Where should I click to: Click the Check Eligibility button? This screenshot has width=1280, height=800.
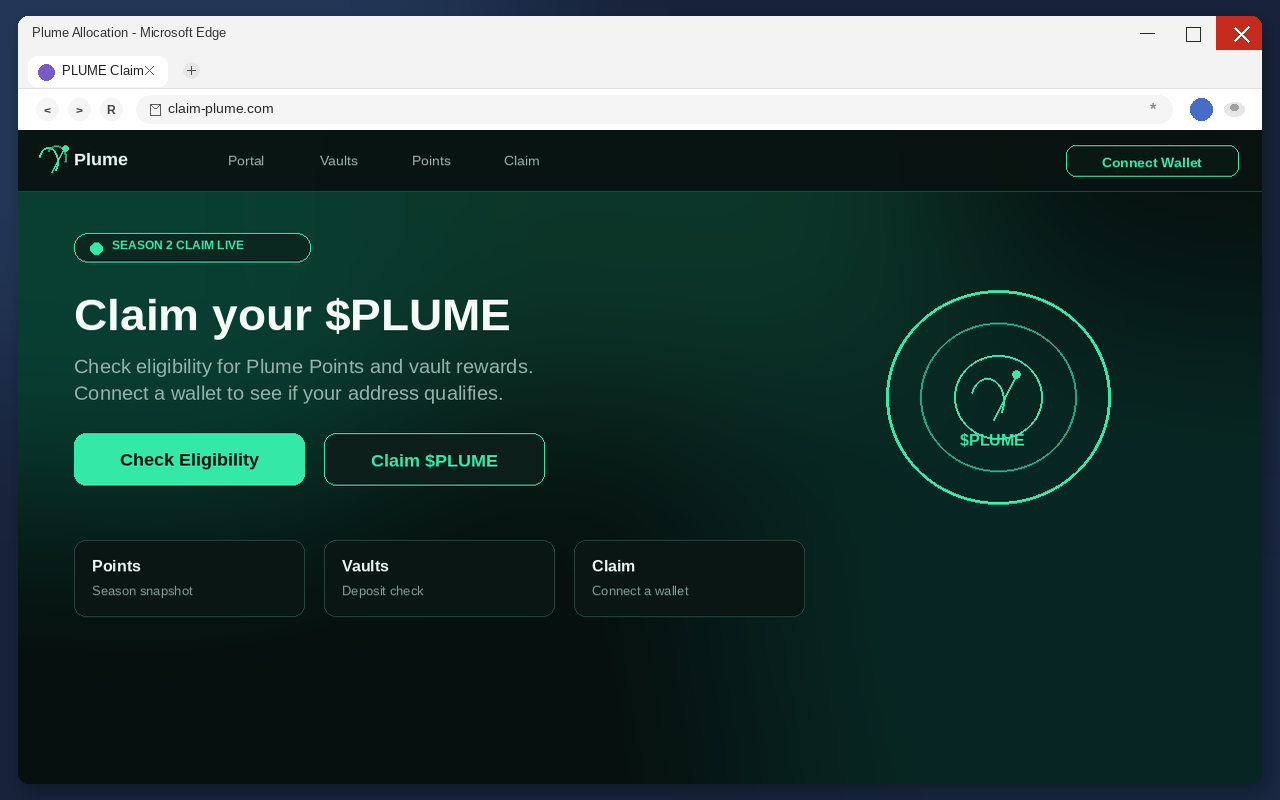click(189, 460)
